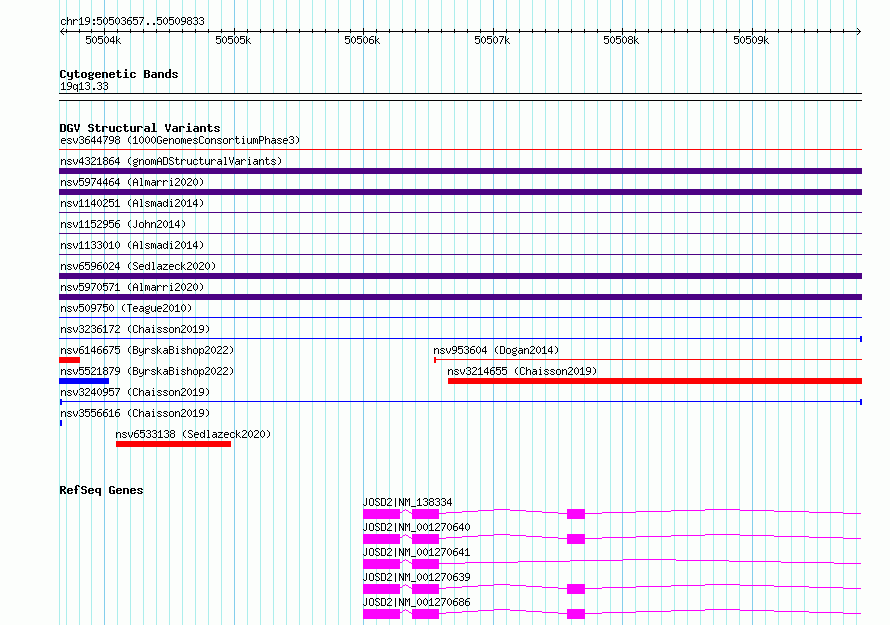The width and height of the screenshot is (890, 625).
Task: Select the red nsv3214655 Chaisson2019 bar
Action: (654, 381)
